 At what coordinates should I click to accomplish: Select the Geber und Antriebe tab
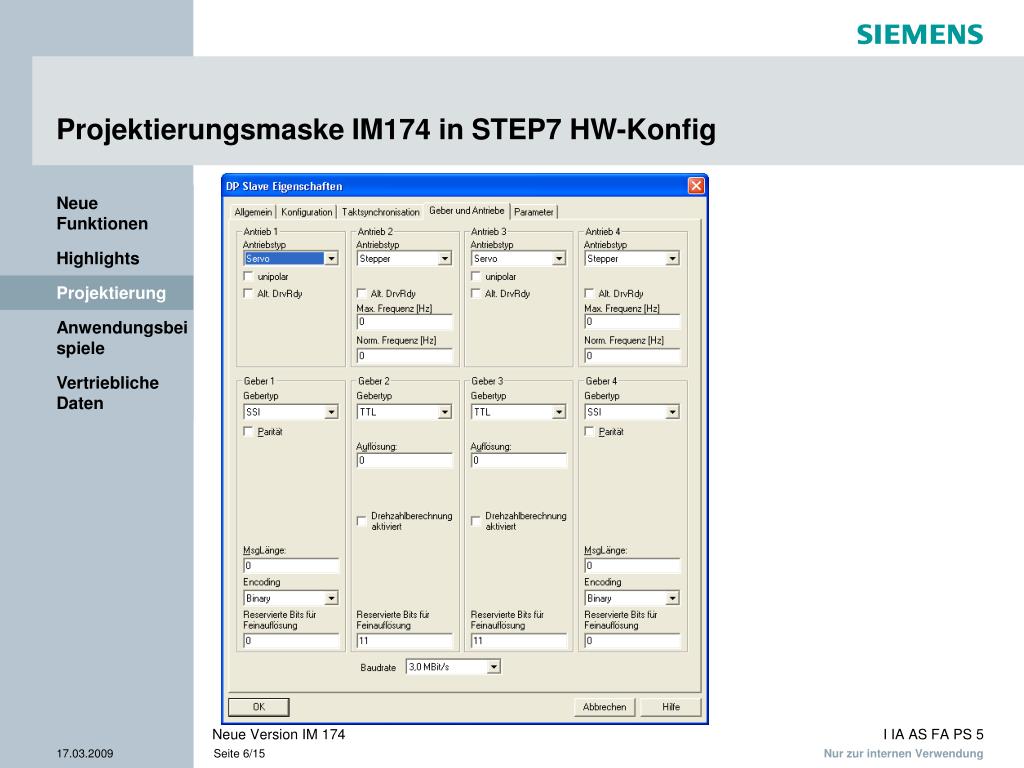pos(466,211)
